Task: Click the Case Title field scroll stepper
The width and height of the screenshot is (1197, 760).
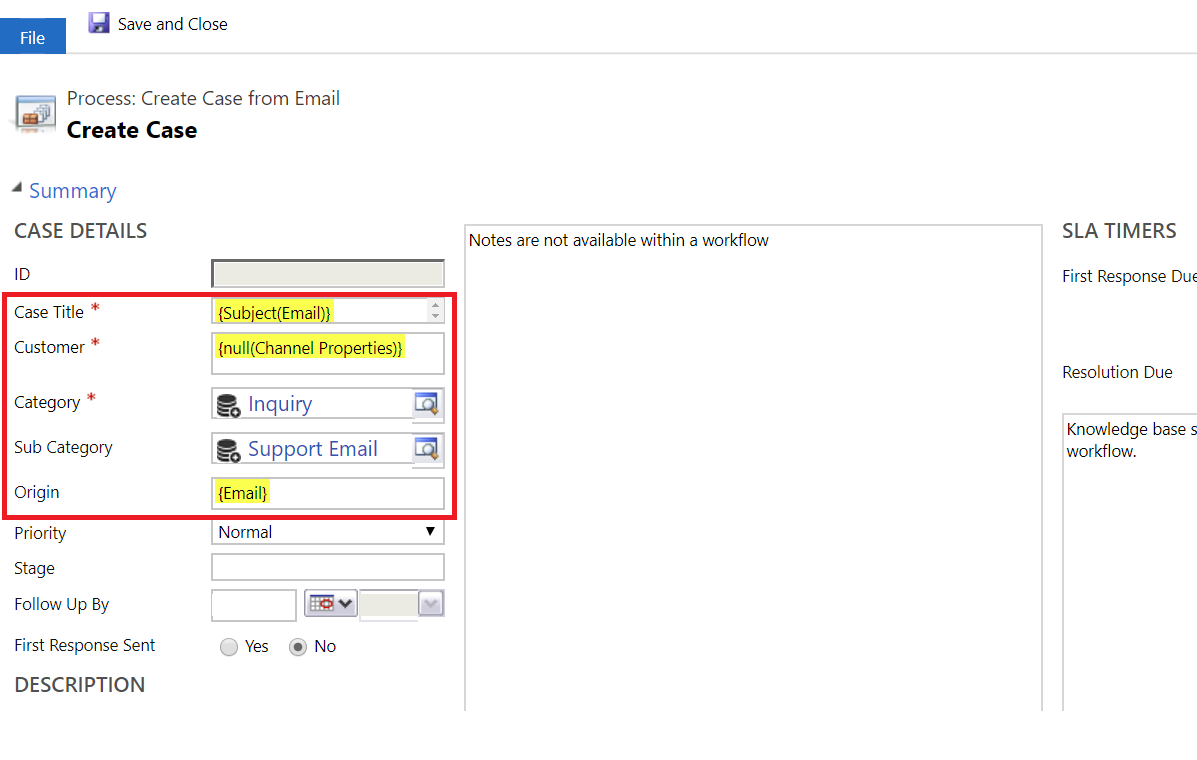Action: [434, 311]
